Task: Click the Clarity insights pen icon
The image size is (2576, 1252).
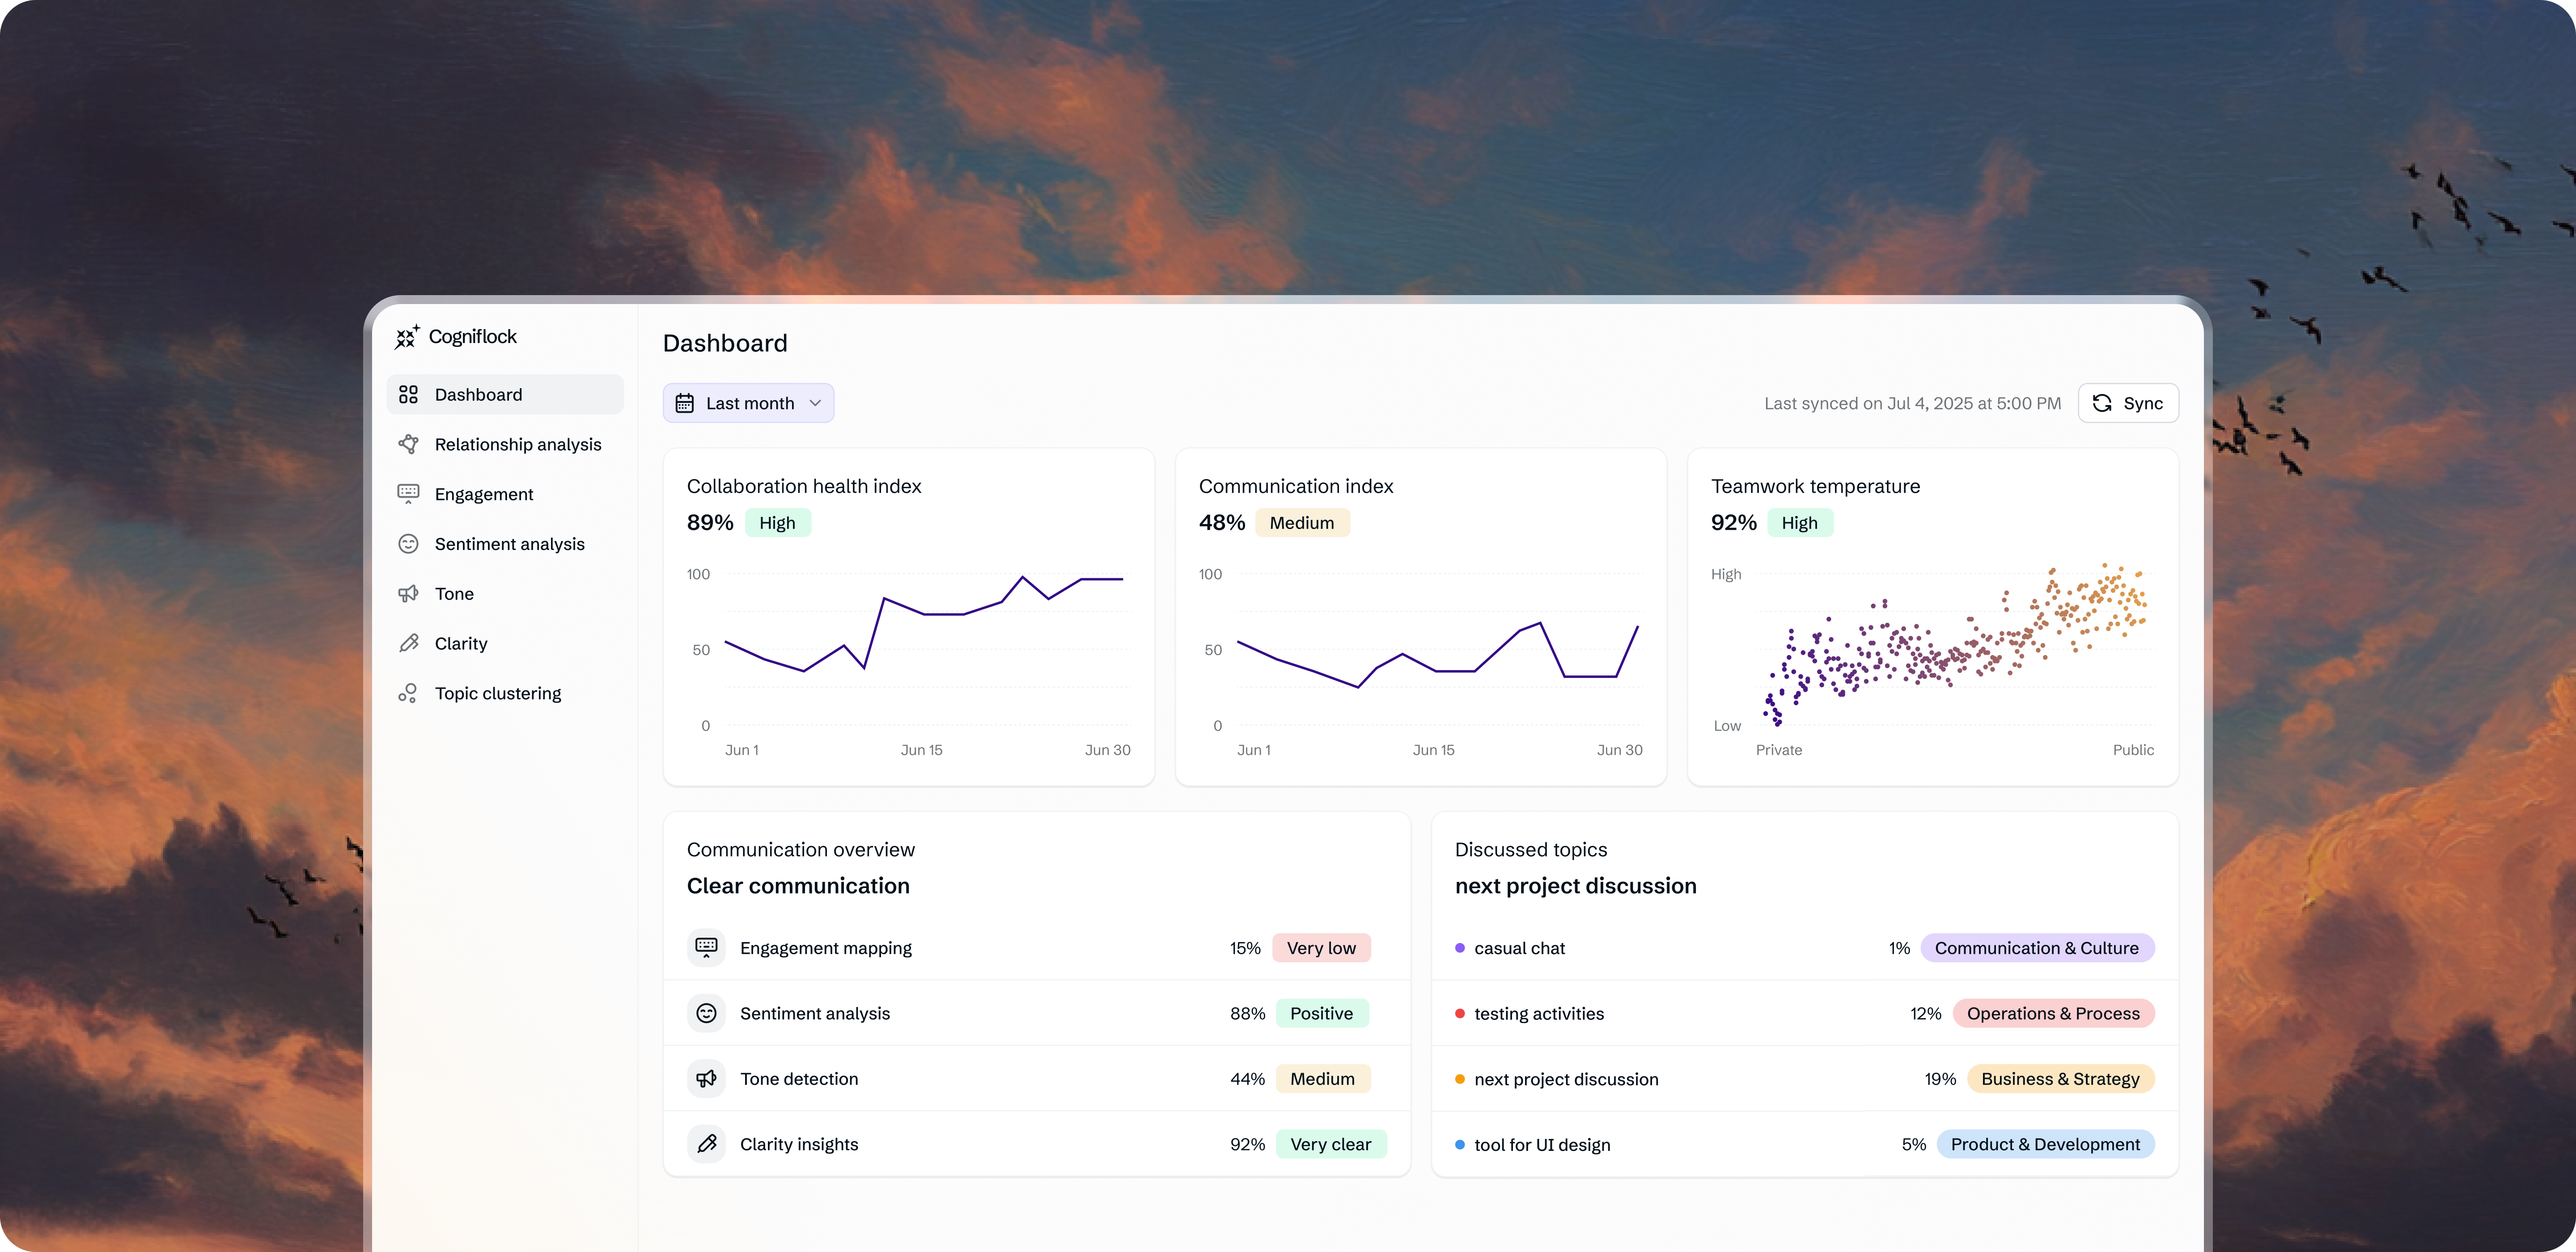Action: 707,1144
